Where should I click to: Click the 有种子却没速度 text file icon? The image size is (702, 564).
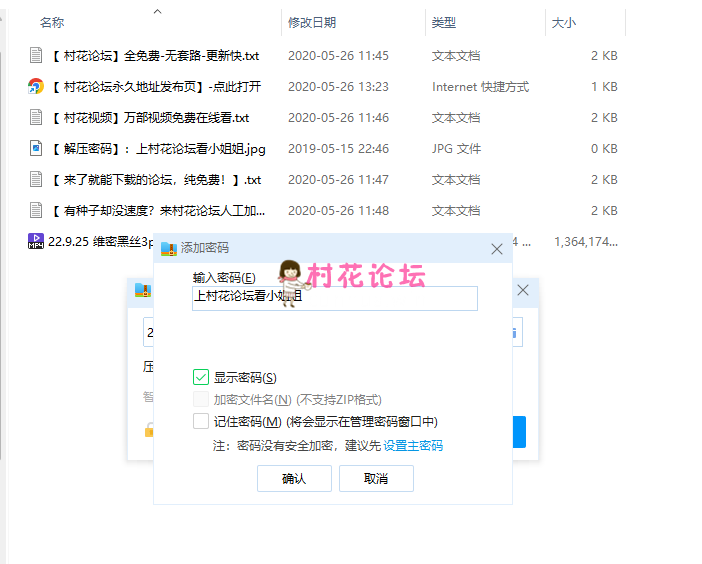pyautogui.click(x=36, y=211)
